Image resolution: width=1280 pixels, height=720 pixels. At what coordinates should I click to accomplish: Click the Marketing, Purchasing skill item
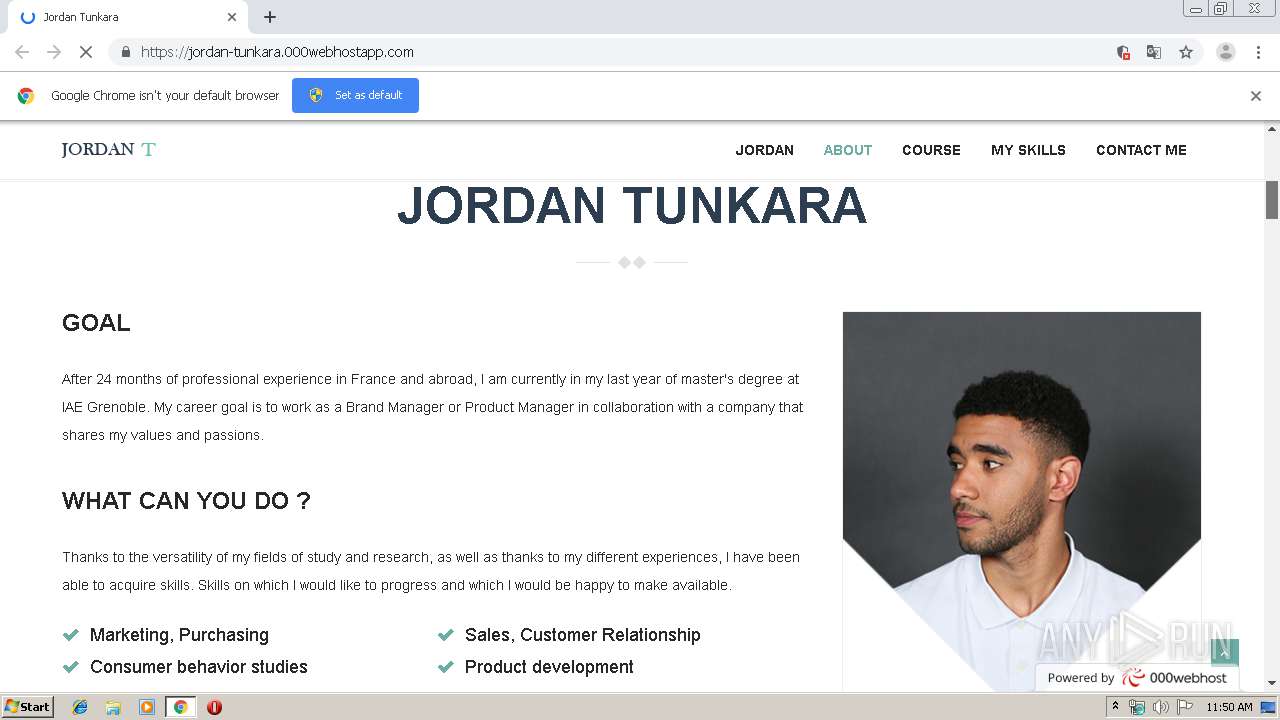(x=179, y=635)
